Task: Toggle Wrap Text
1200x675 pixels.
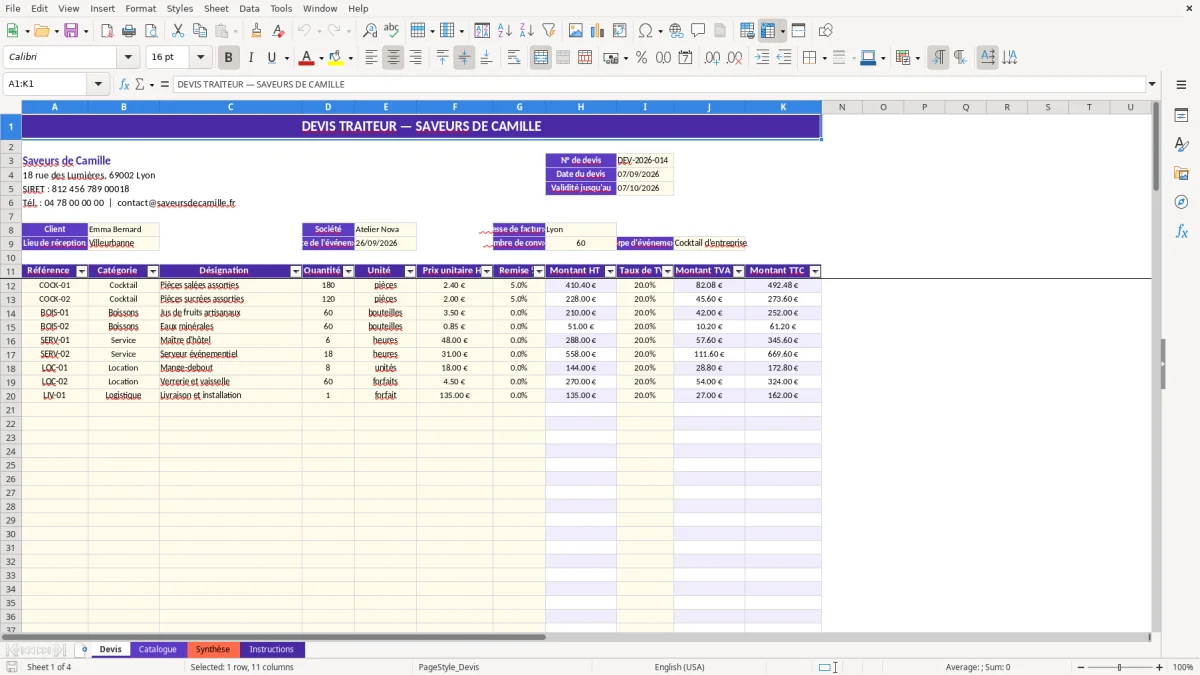Action: click(513, 57)
